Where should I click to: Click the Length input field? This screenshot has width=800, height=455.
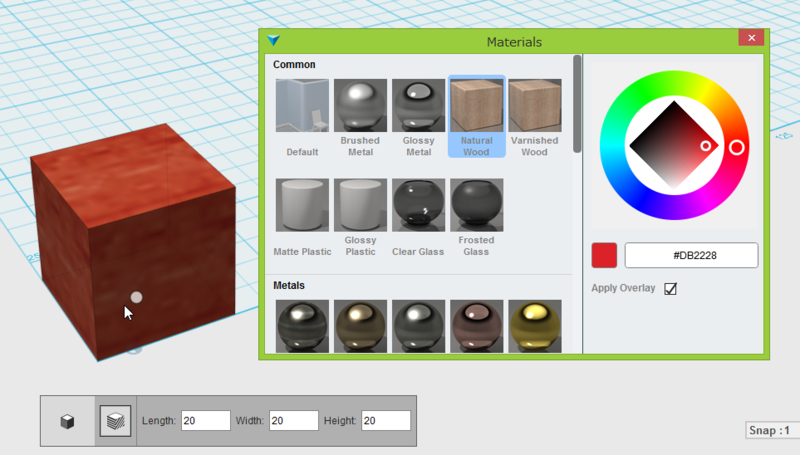click(206, 421)
